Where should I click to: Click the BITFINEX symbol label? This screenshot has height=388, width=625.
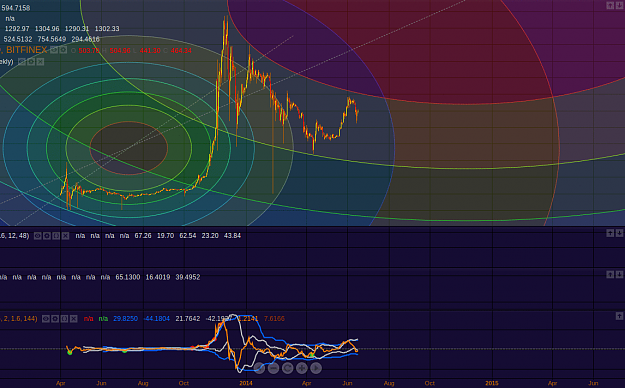pyautogui.click(x=27, y=50)
